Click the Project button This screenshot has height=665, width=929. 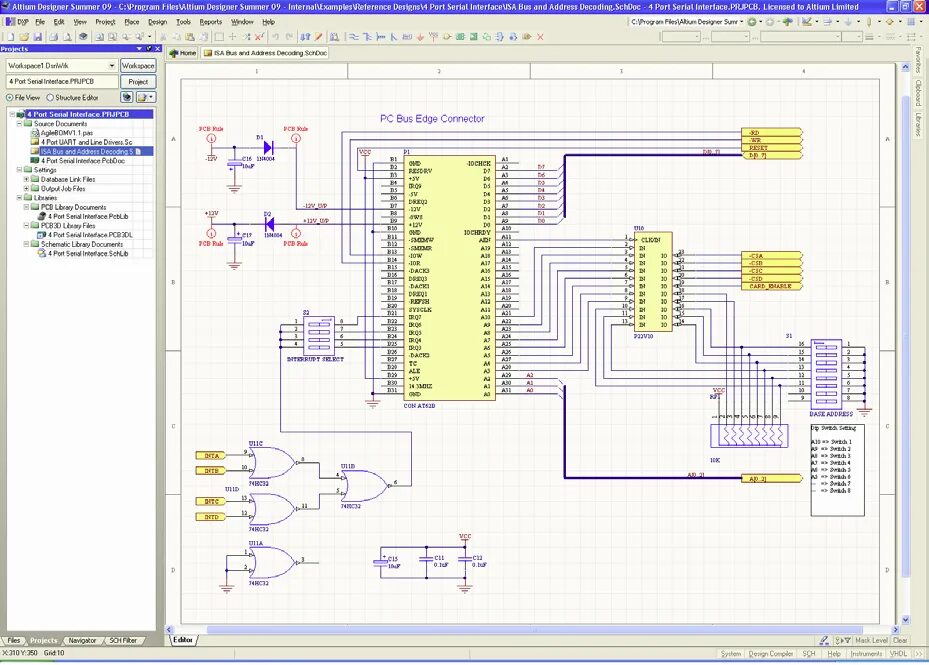coord(138,82)
